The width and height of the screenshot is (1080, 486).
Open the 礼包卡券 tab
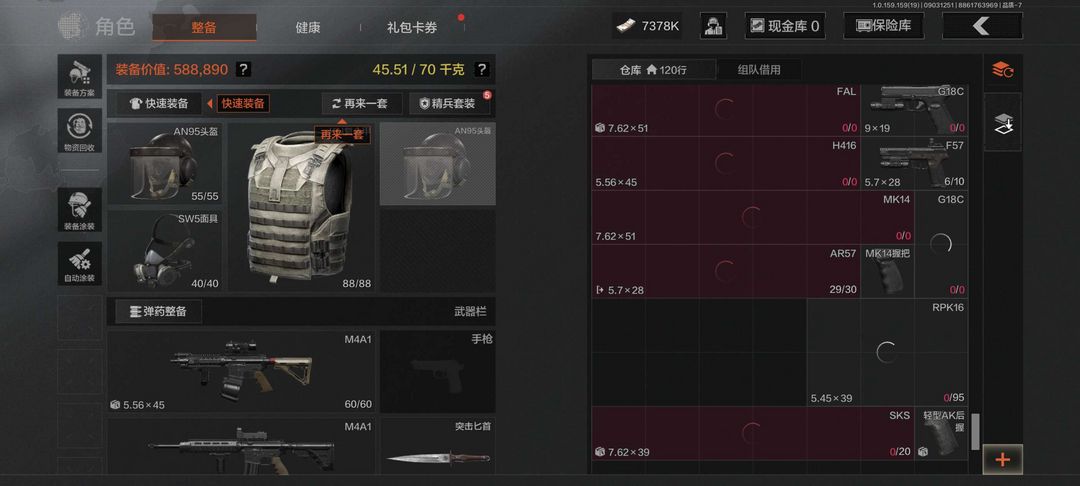pyautogui.click(x=412, y=28)
